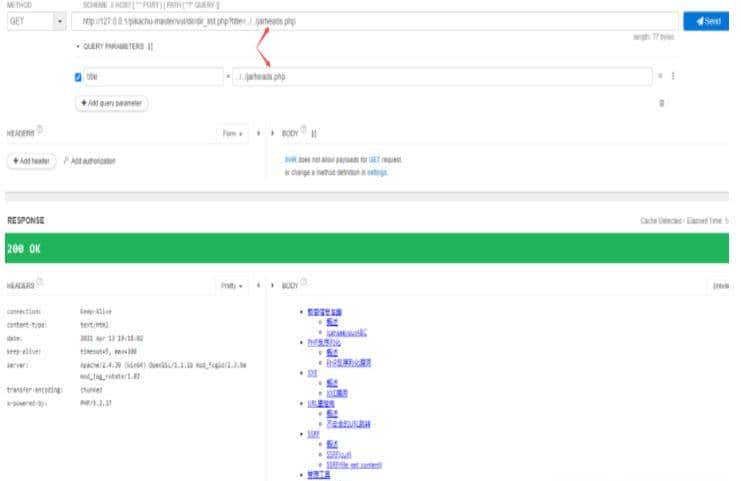Expand response body panel right arrow
Screen dimensions: 741x481
click(x=272, y=285)
